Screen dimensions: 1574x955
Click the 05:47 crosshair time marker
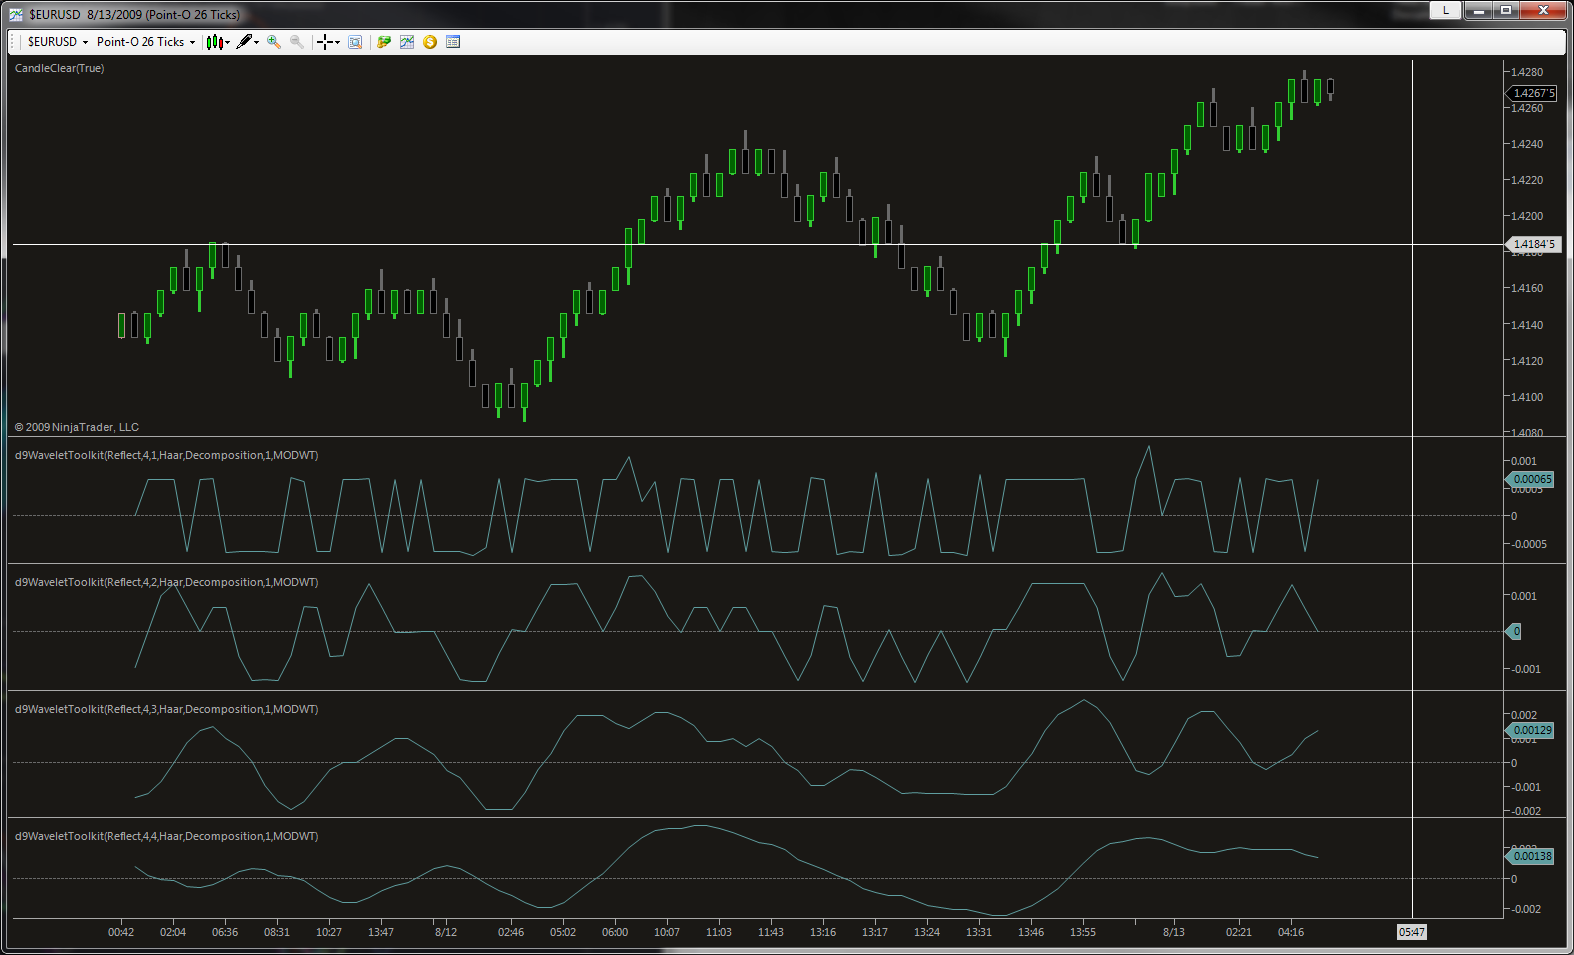1411,932
